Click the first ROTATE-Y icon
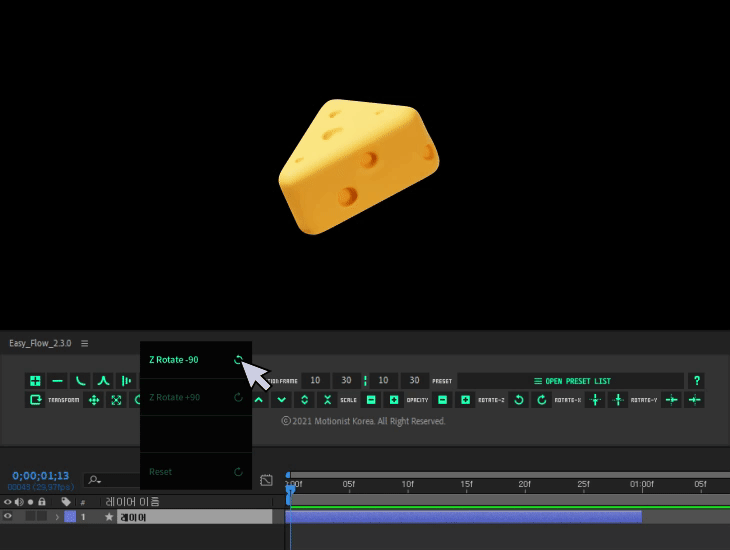Viewport: 730px width, 550px height. coord(671,400)
